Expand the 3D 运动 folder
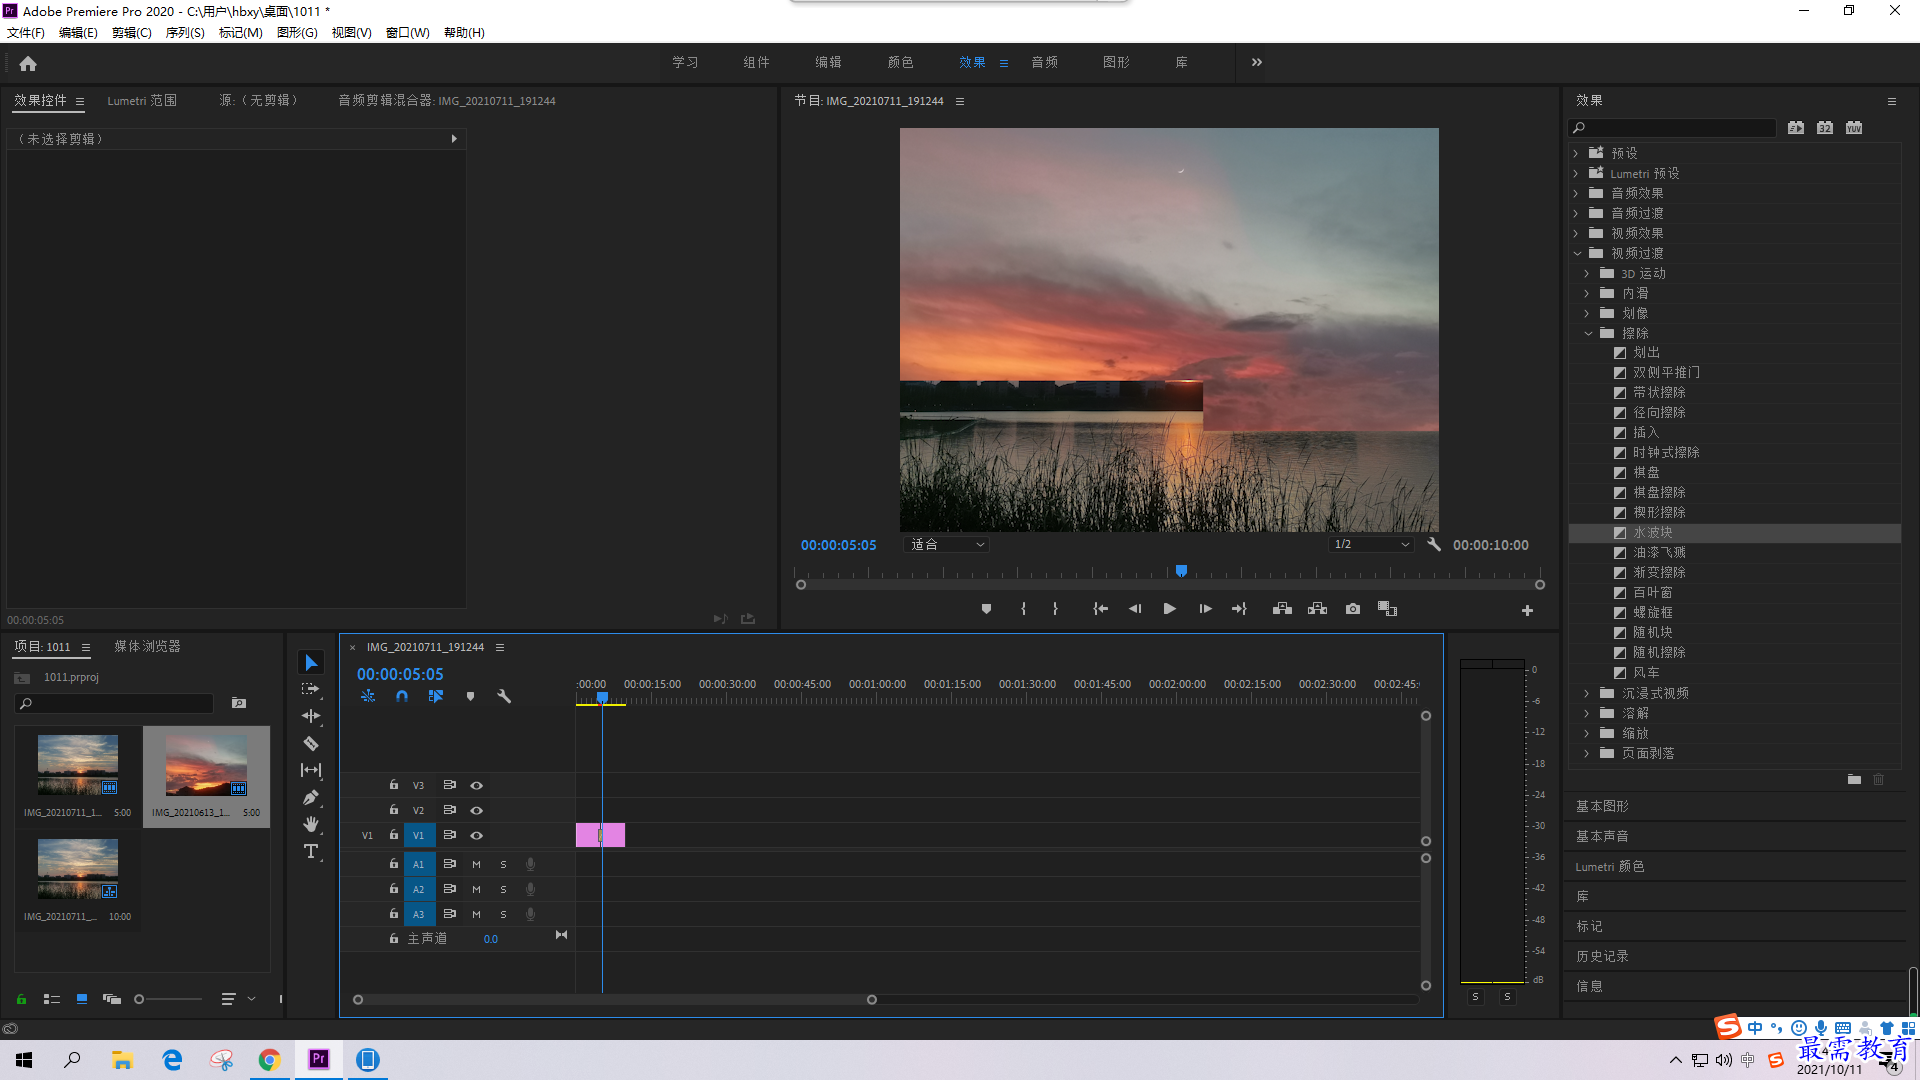This screenshot has height=1080, width=1920. [x=1588, y=273]
